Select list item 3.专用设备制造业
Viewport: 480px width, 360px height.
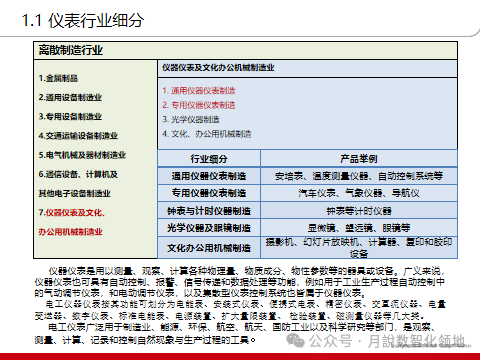point(70,117)
